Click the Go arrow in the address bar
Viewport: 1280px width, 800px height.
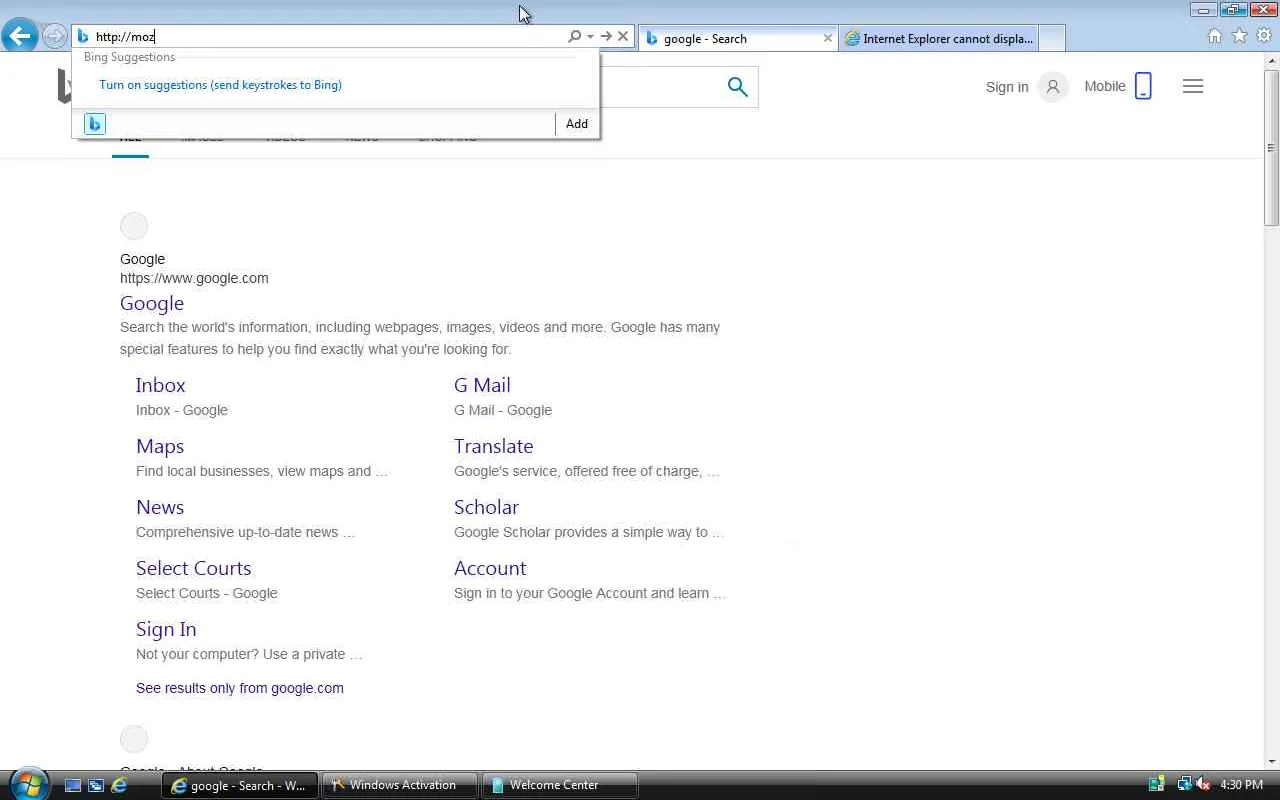tap(606, 37)
